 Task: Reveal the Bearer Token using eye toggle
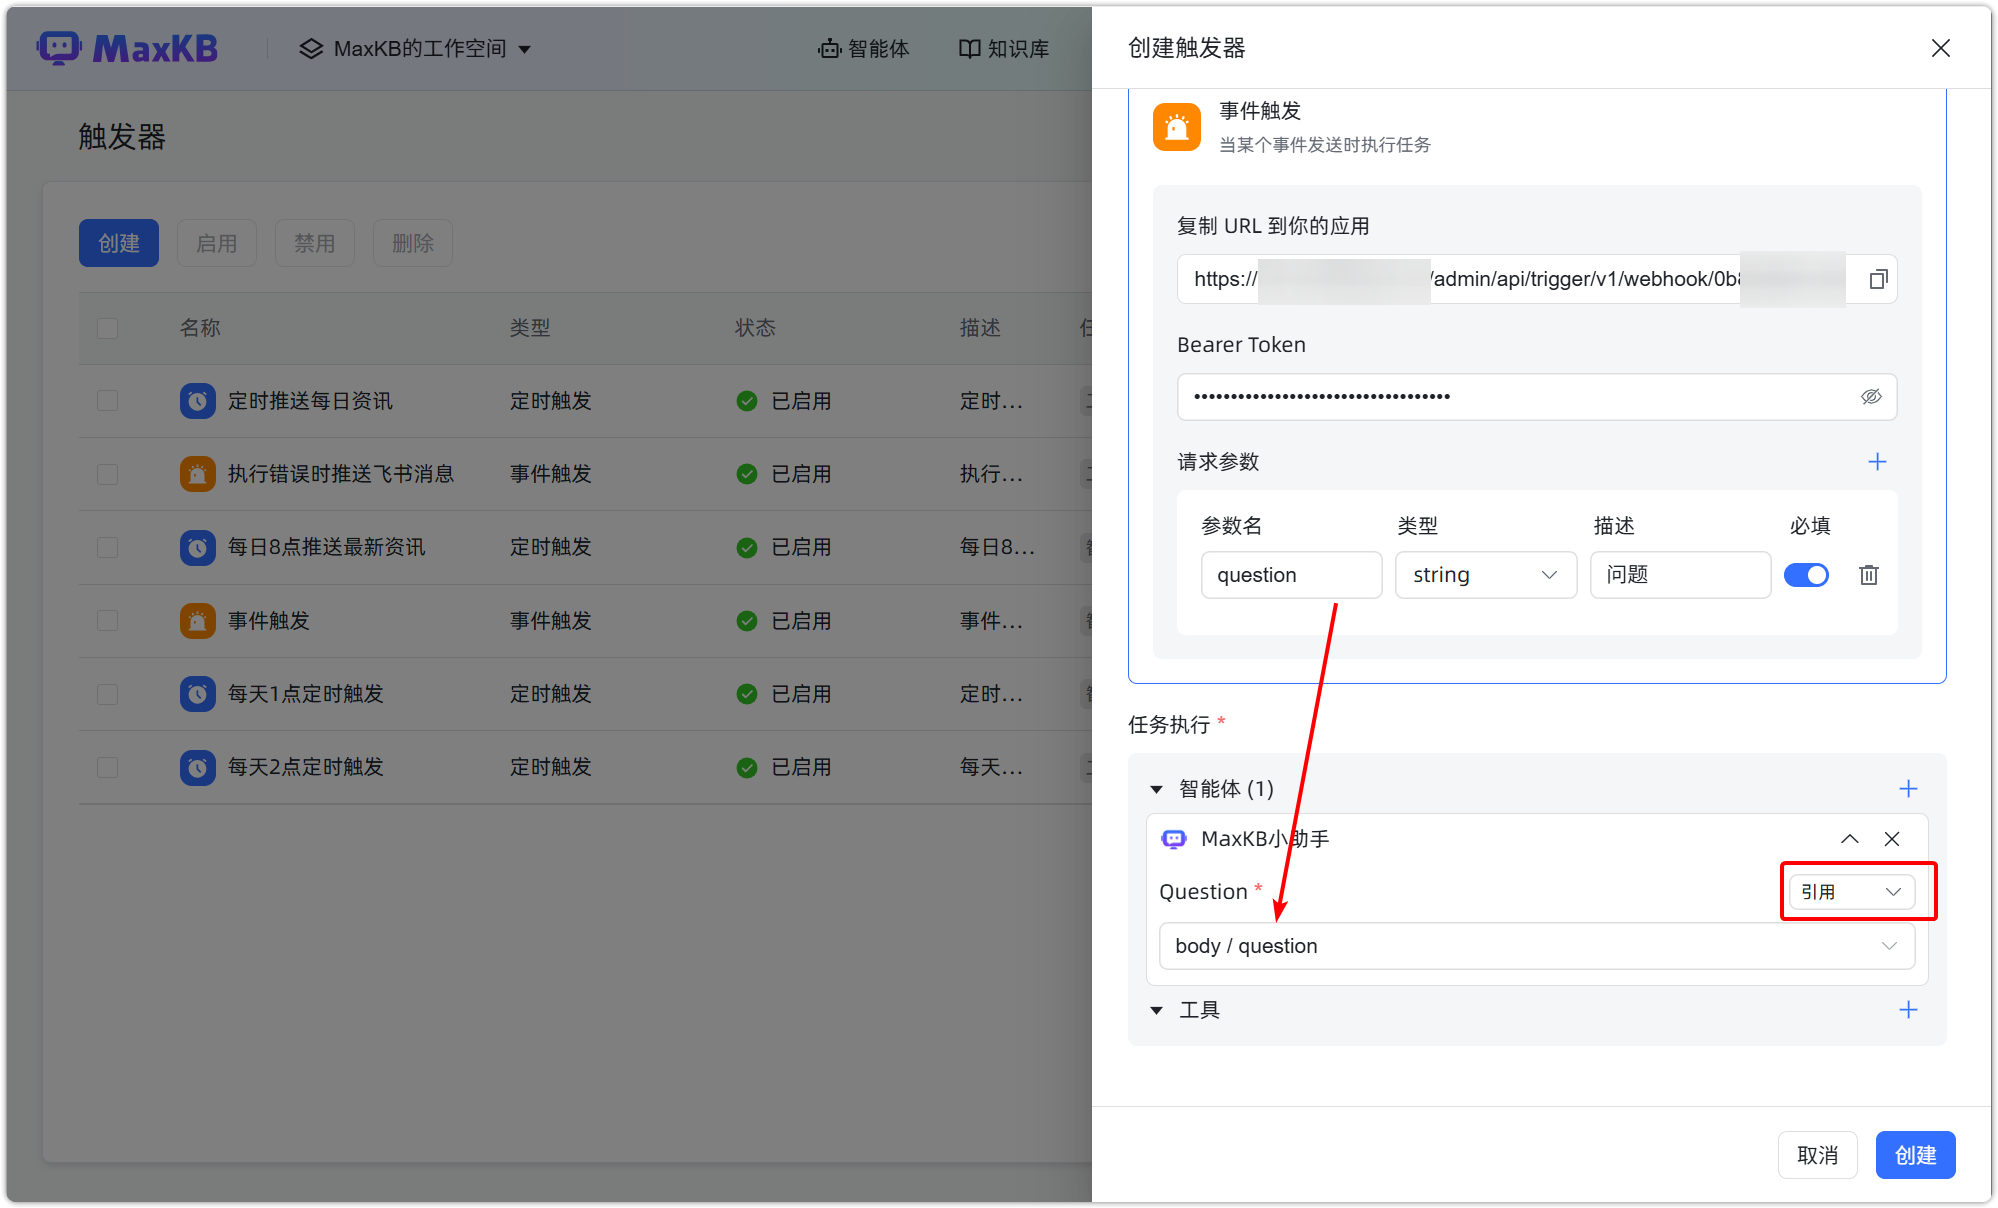(x=1871, y=396)
